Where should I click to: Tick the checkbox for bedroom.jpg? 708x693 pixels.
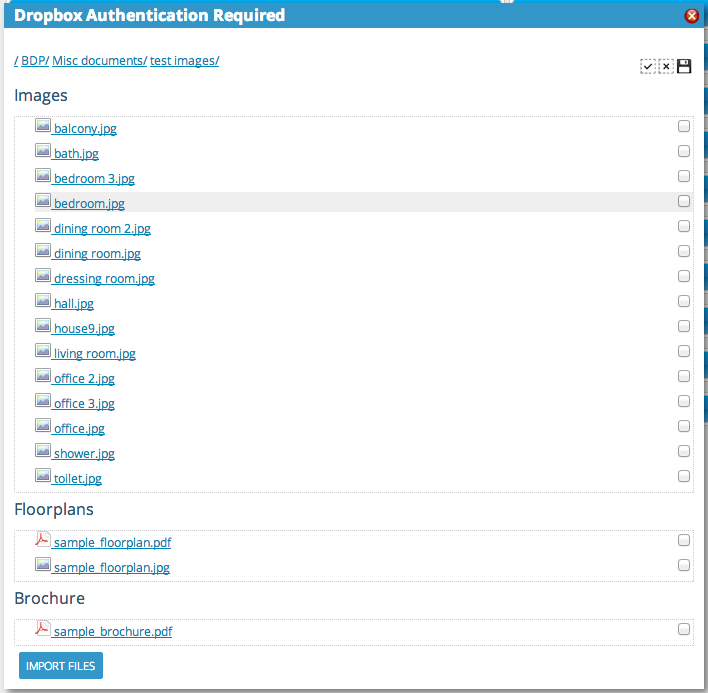(x=684, y=201)
